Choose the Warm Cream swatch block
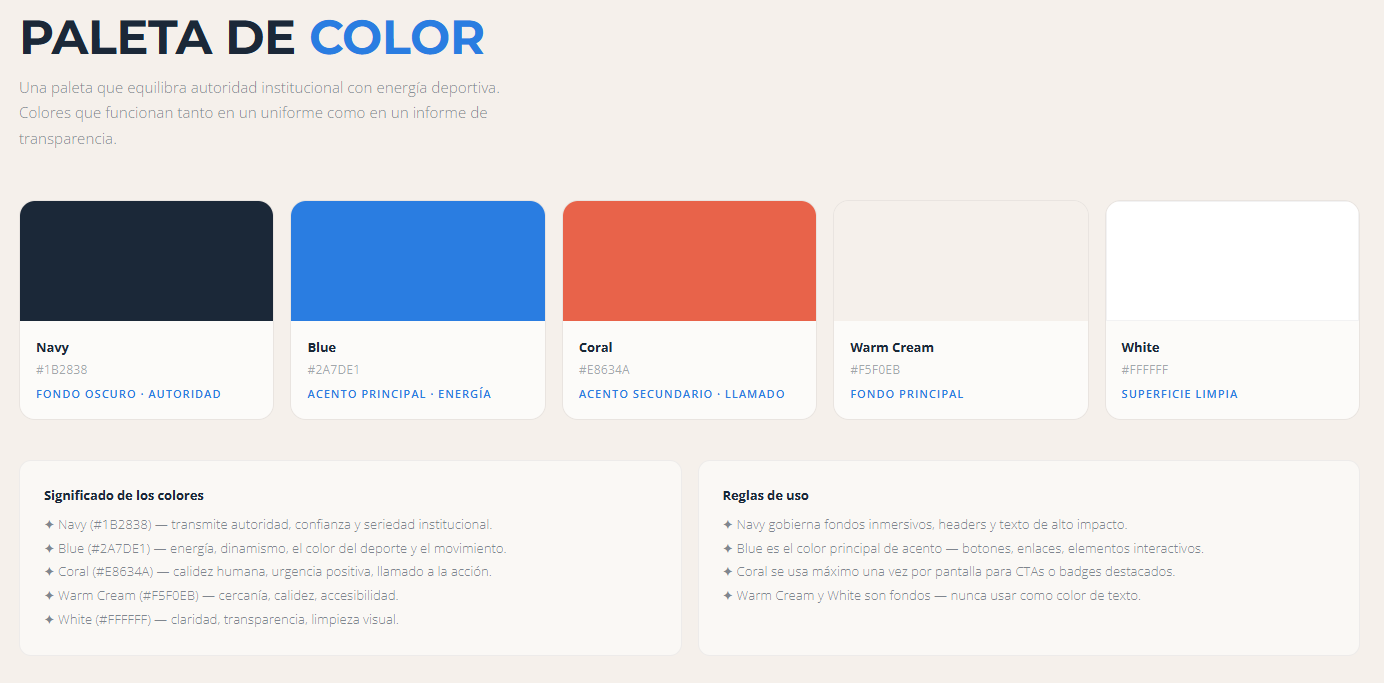Viewport: 1384px width, 683px height. [961, 261]
